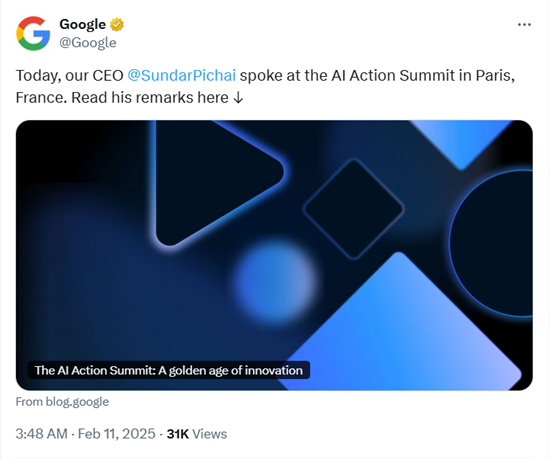This screenshot has width=554, height=459.
Task: Open the 3:48 AM timestamp link
Action: pyautogui.click(x=41, y=434)
